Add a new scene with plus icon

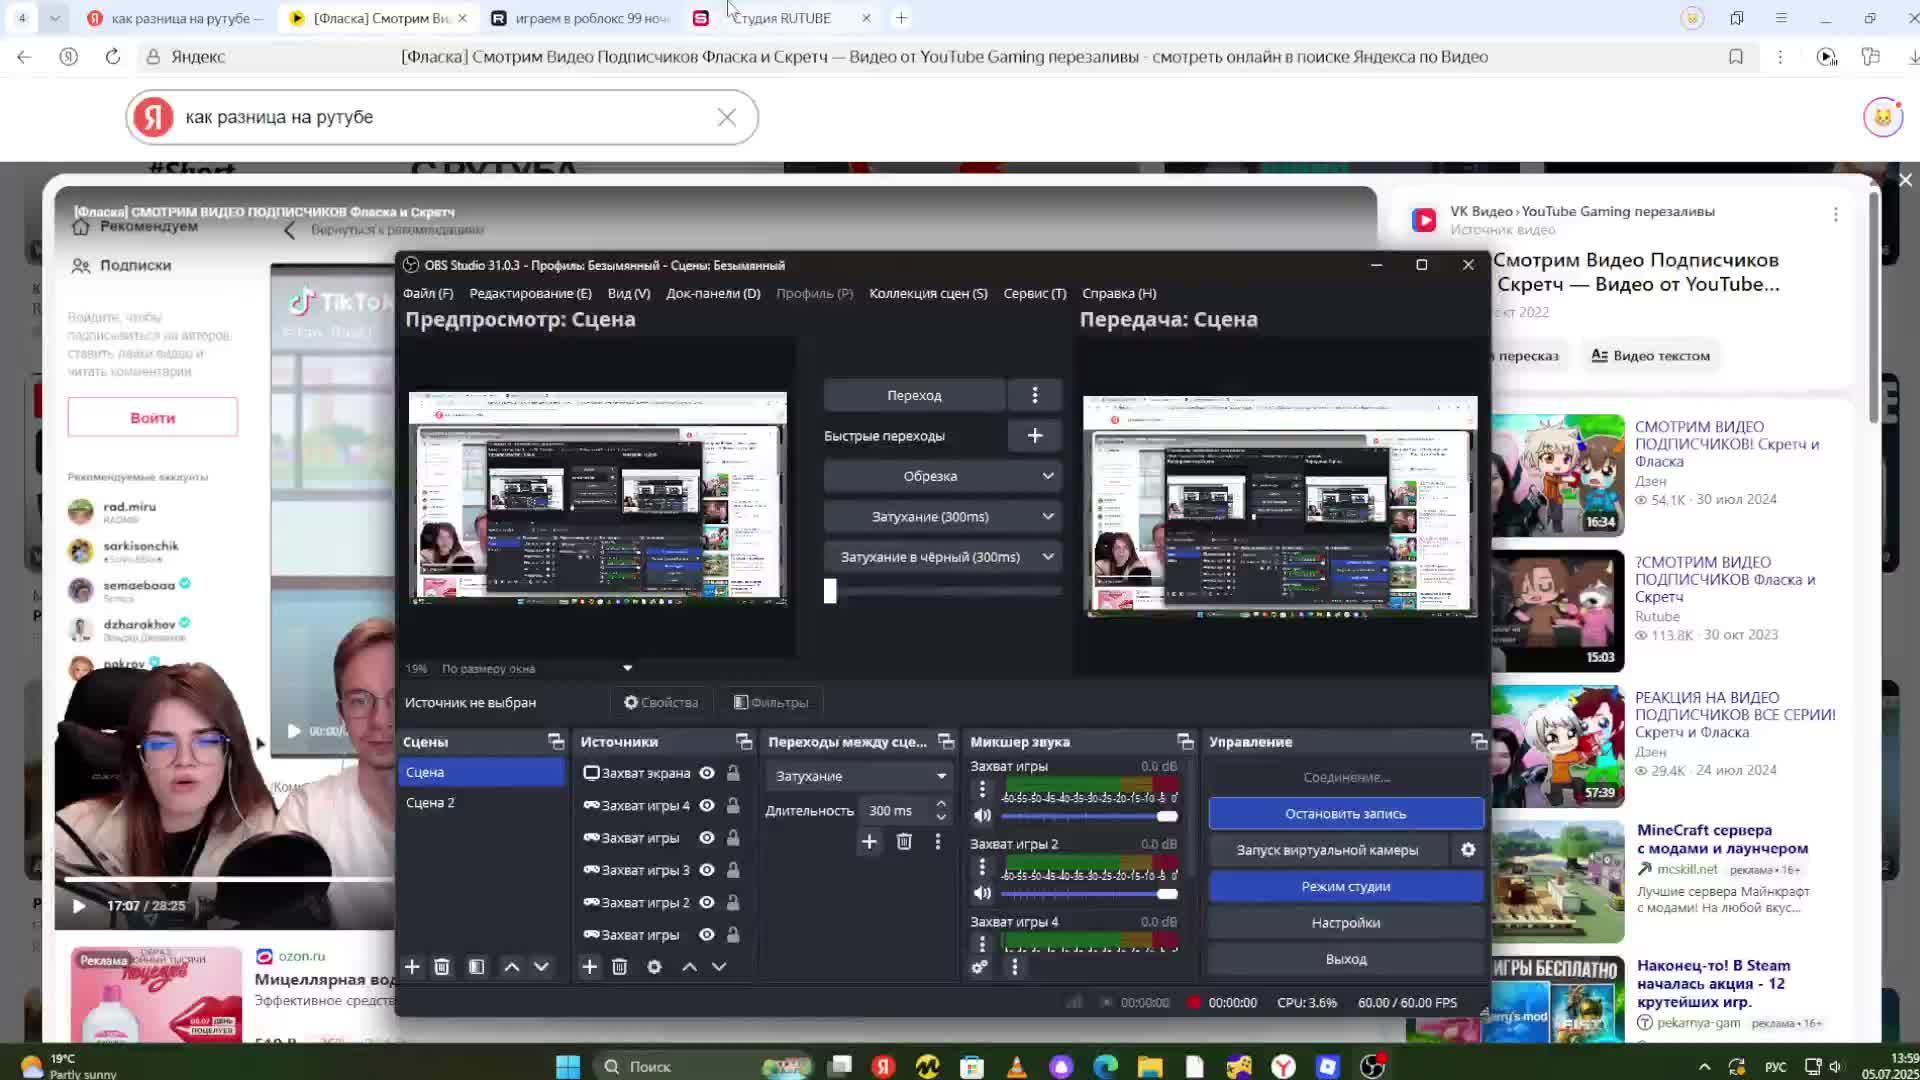[x=412, y=967]
